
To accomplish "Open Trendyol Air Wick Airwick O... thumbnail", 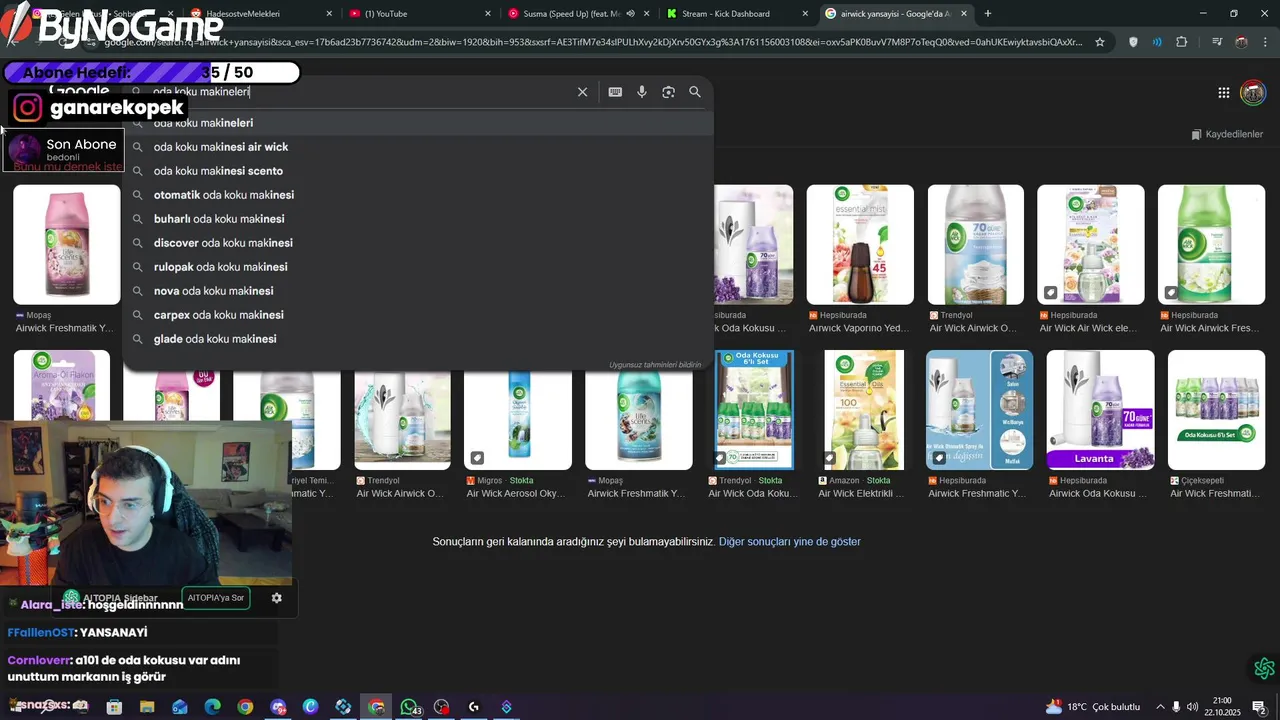I will 975,245.
